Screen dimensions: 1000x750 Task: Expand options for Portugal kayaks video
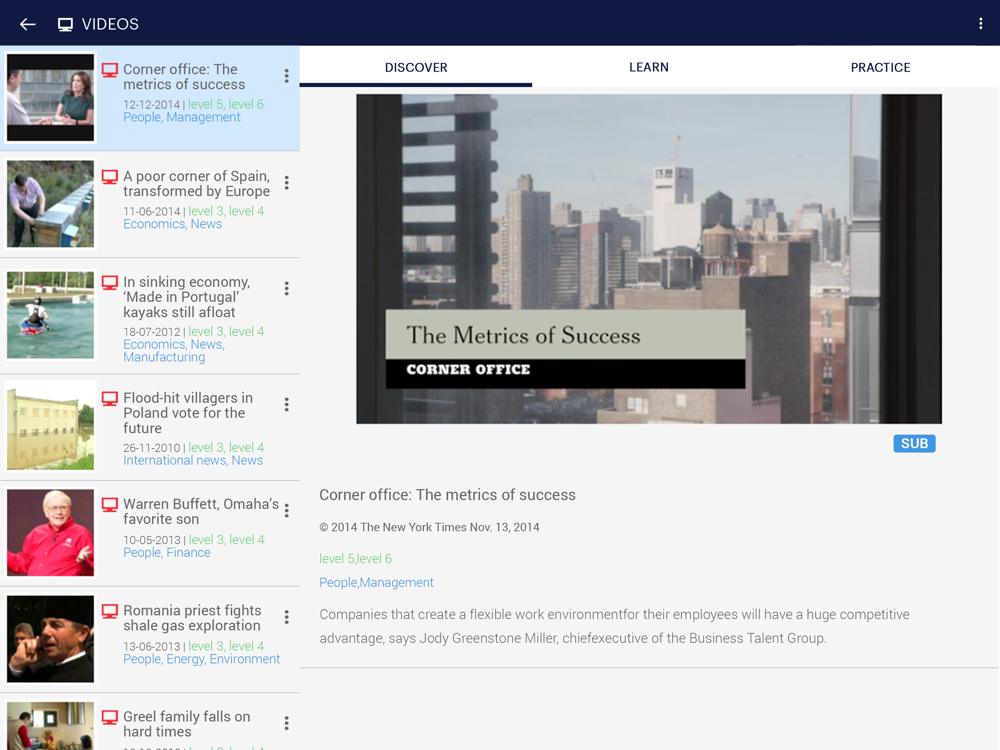(286, 289)
